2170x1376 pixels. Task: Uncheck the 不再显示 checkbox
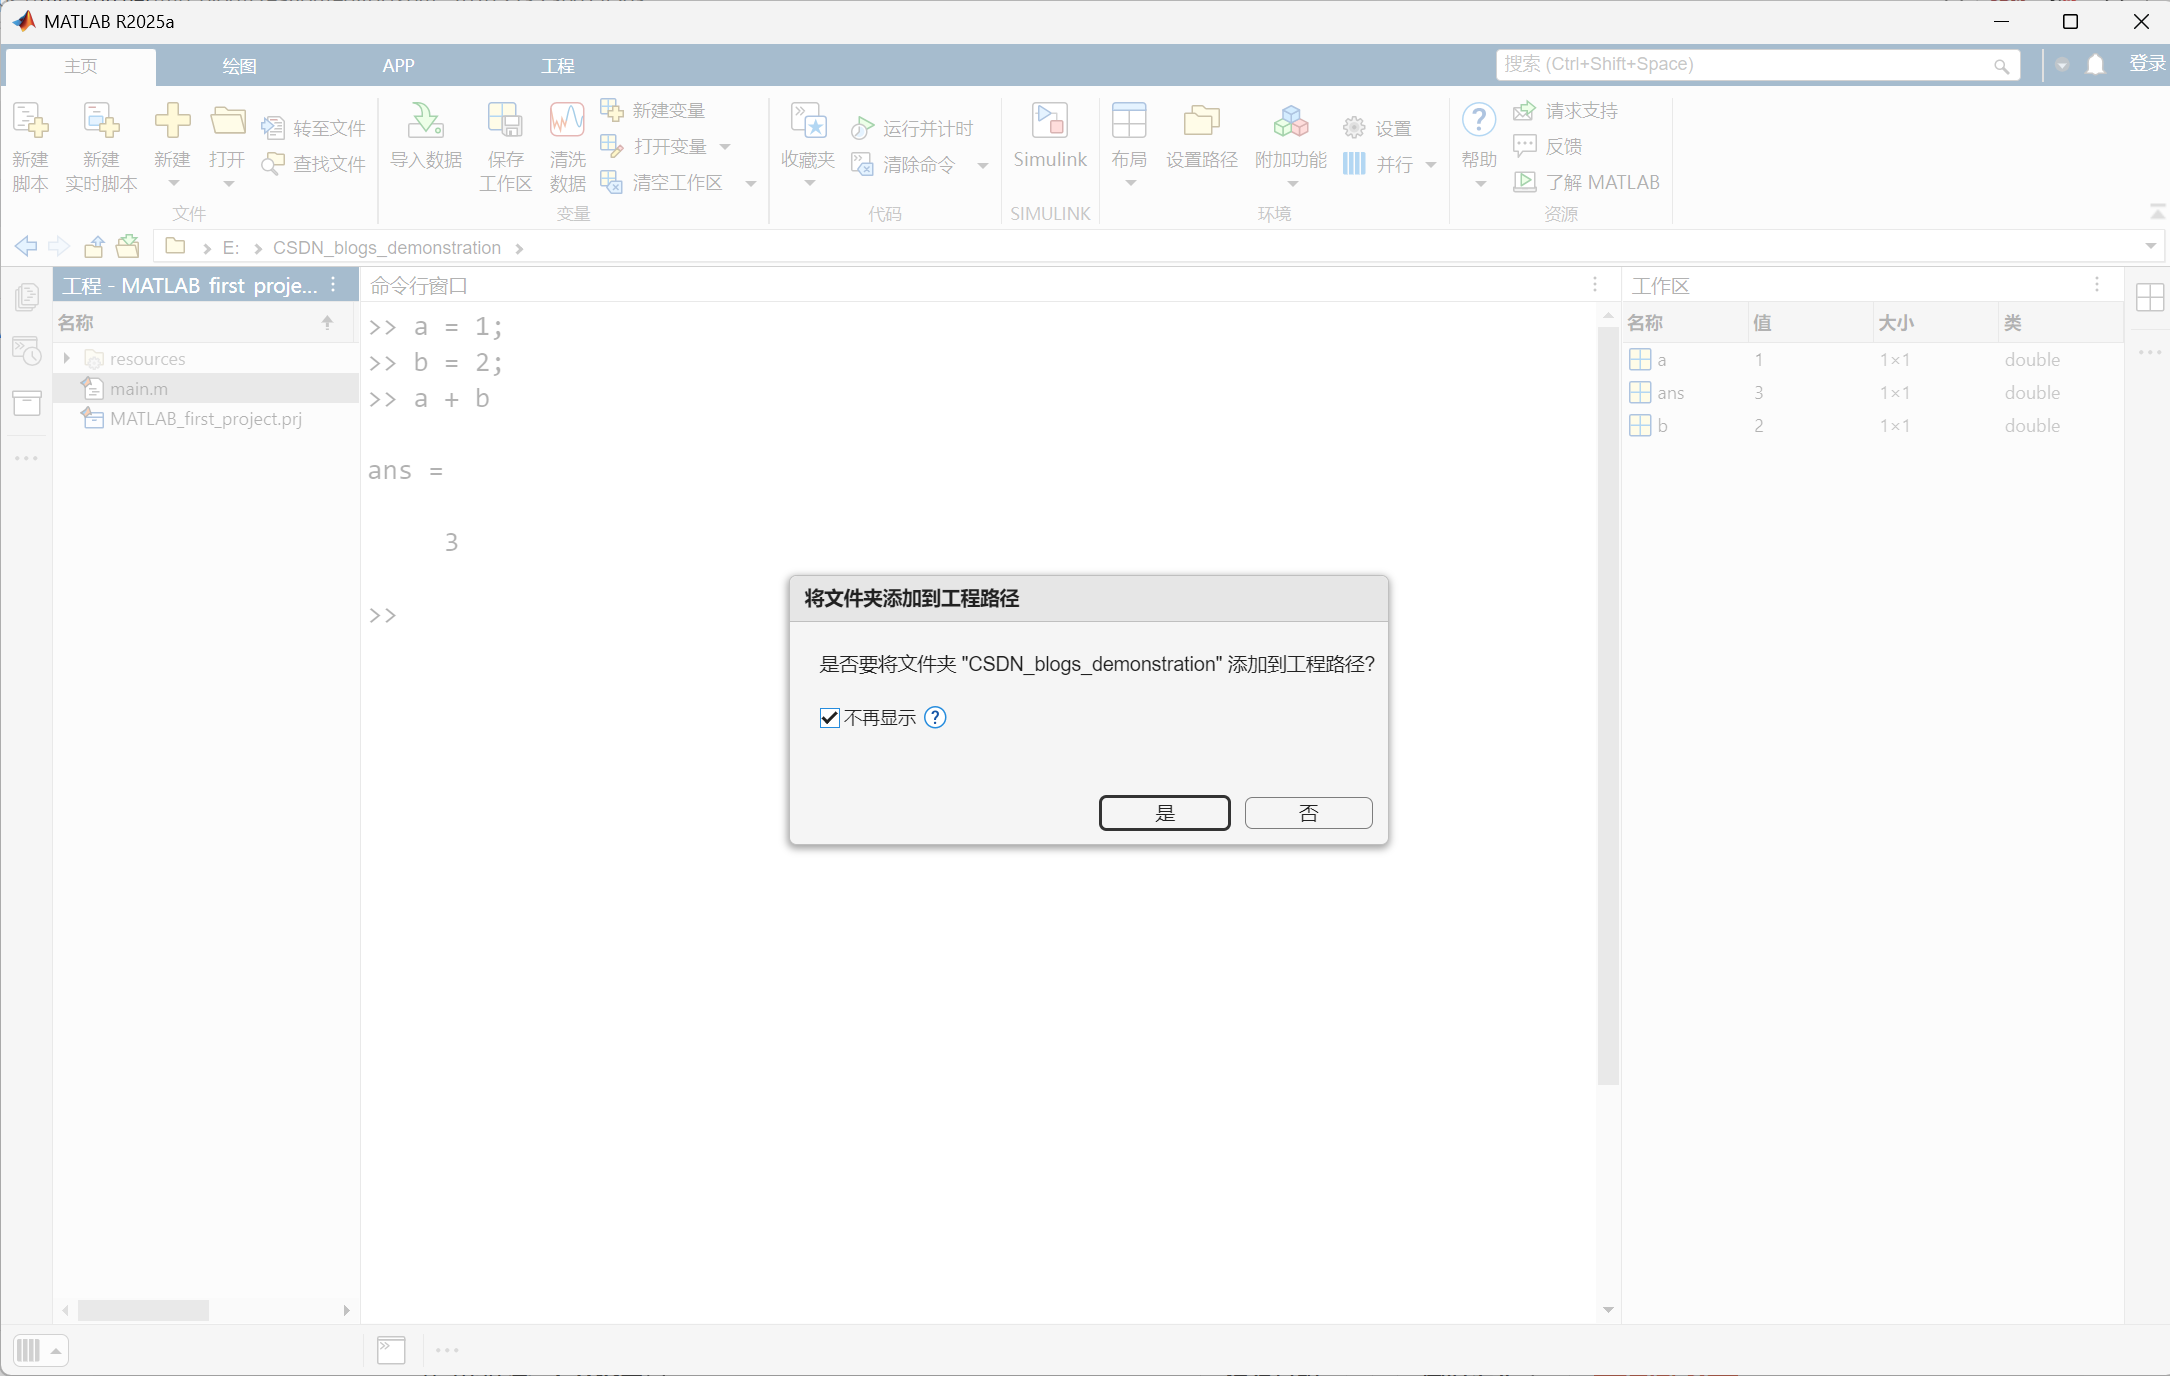pyautogui.click(x=829, y=717)
